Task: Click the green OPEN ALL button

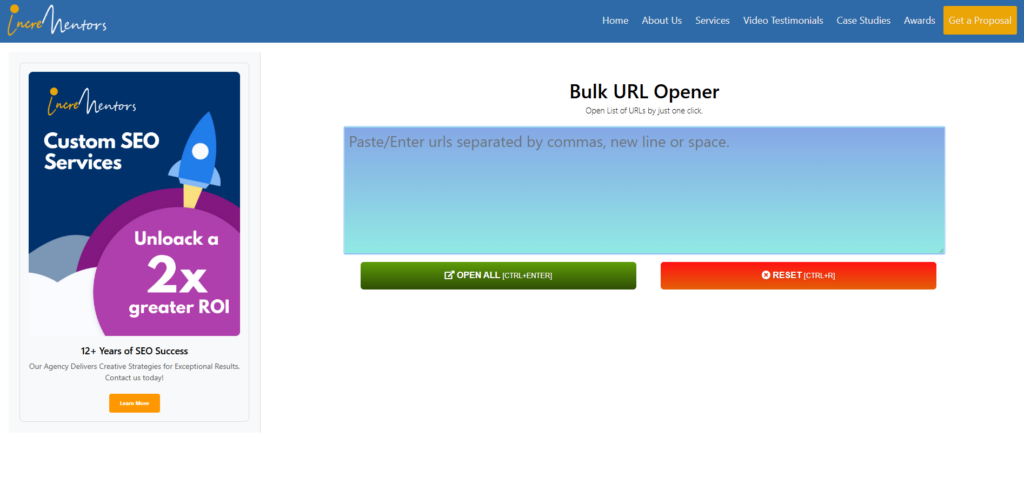Action: 498,276
